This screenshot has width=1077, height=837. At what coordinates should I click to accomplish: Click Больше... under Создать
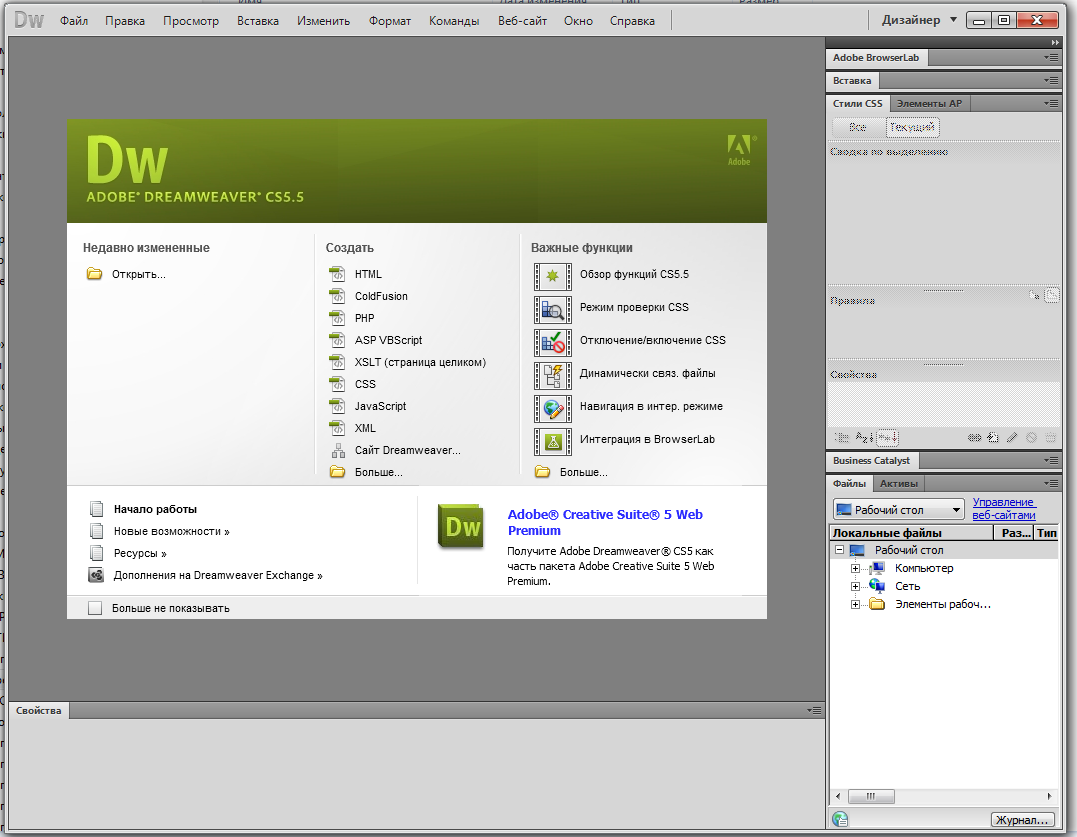point(378,472)
